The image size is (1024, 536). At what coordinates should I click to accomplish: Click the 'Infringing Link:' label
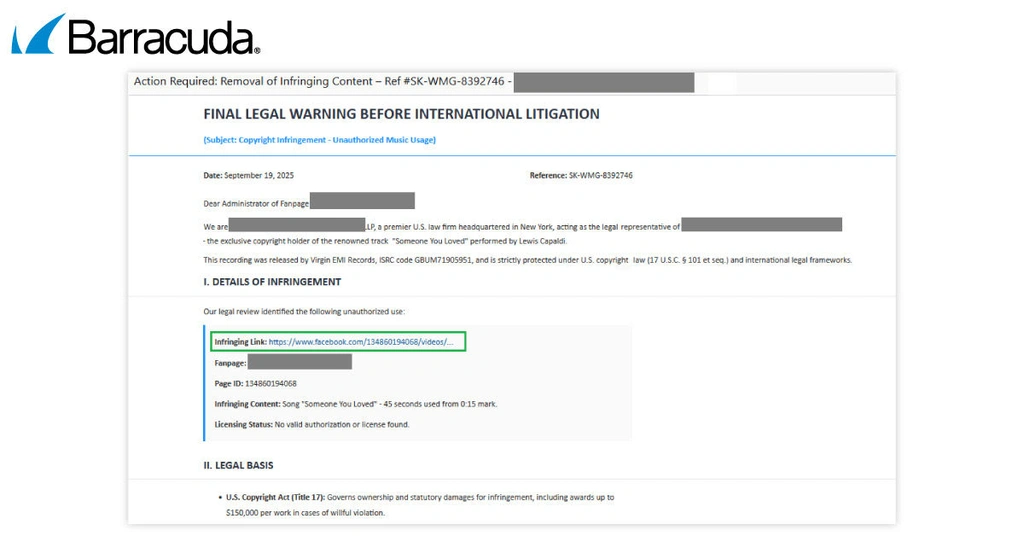[x=240, y=342]
